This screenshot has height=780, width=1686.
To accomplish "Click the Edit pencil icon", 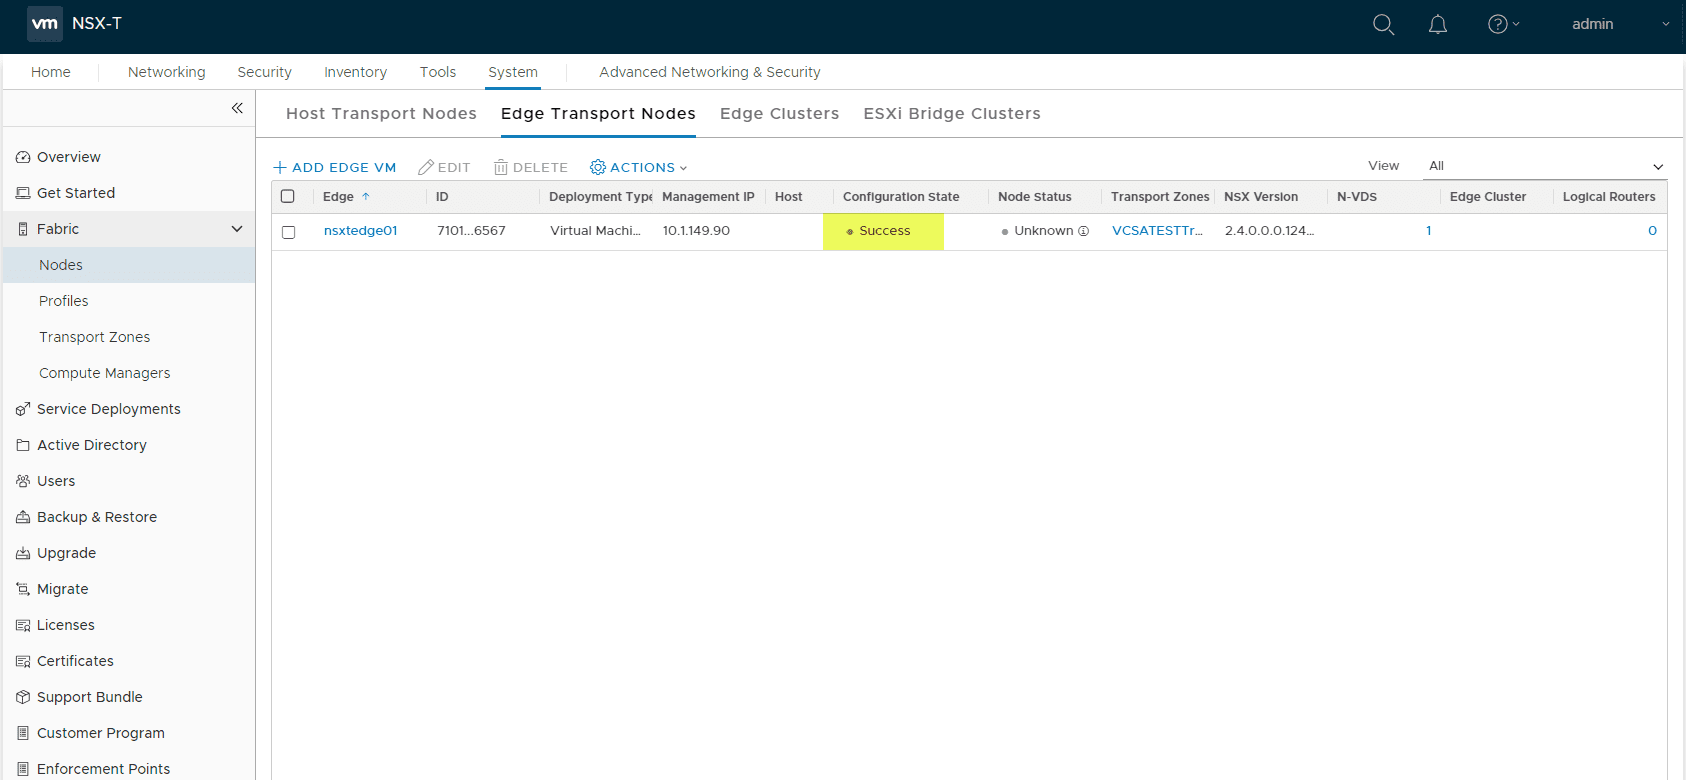I will coord(426,167).
